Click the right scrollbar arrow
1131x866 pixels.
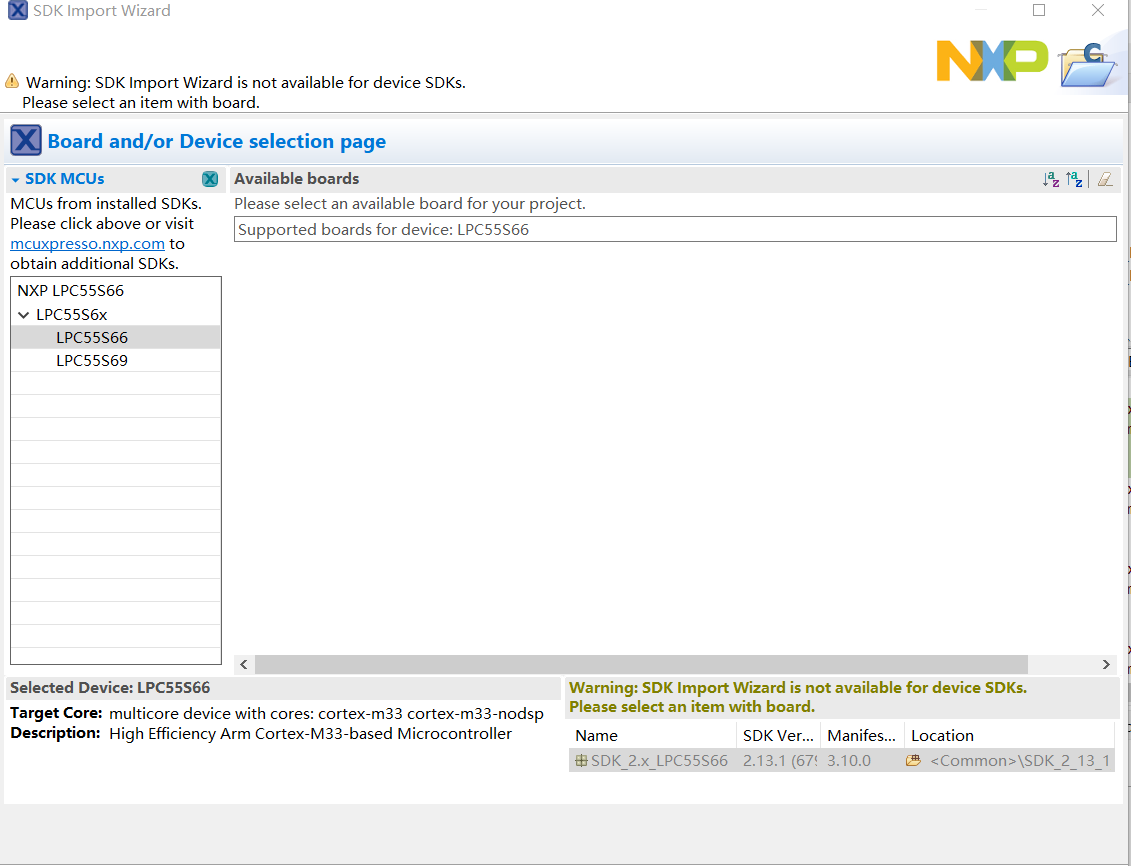(1106, 664)
